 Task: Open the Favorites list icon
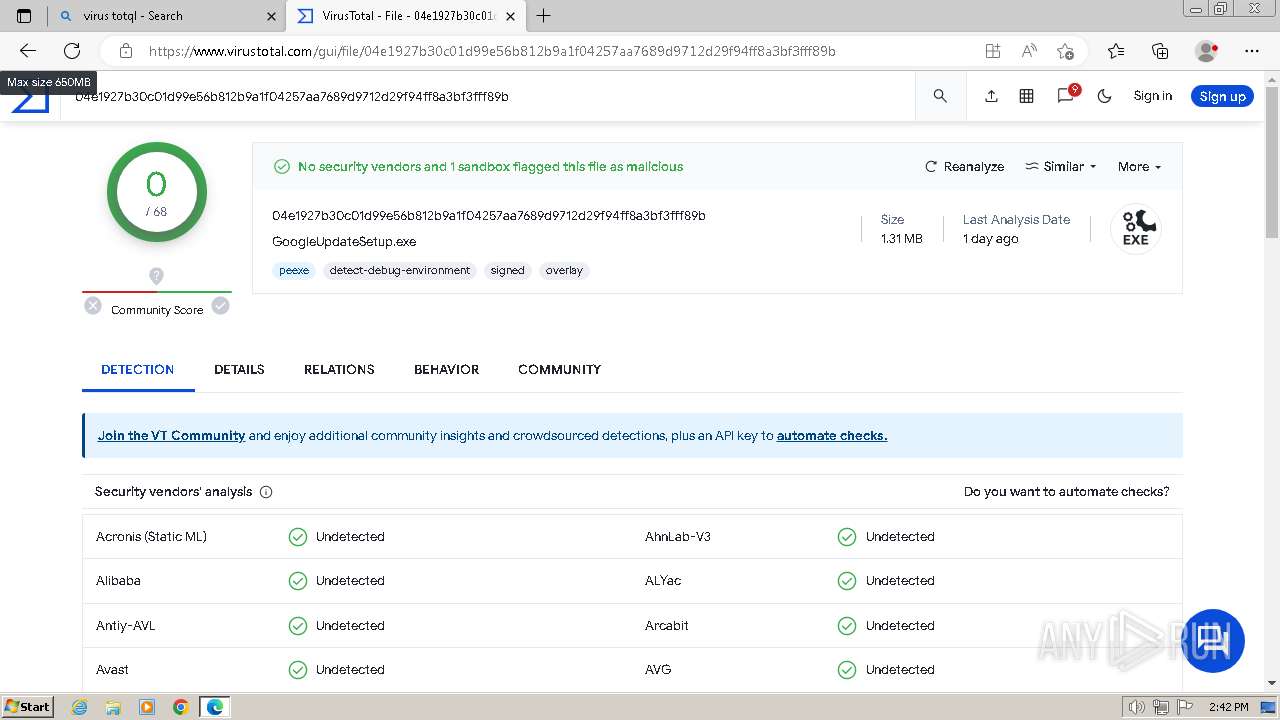click(1116, 51)
